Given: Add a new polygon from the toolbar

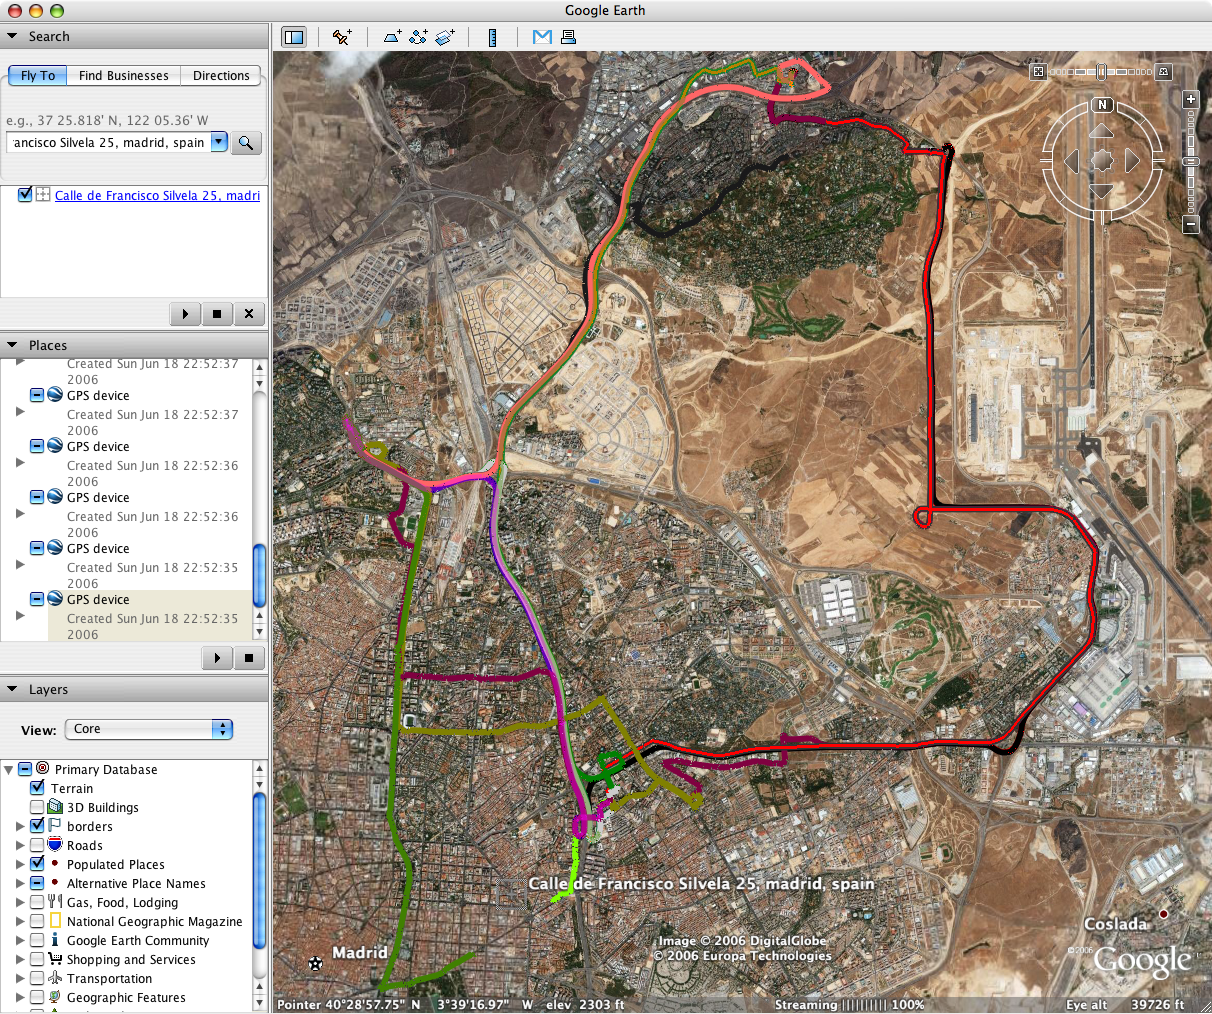Looking at the screenshot, I should pos(393,37).
